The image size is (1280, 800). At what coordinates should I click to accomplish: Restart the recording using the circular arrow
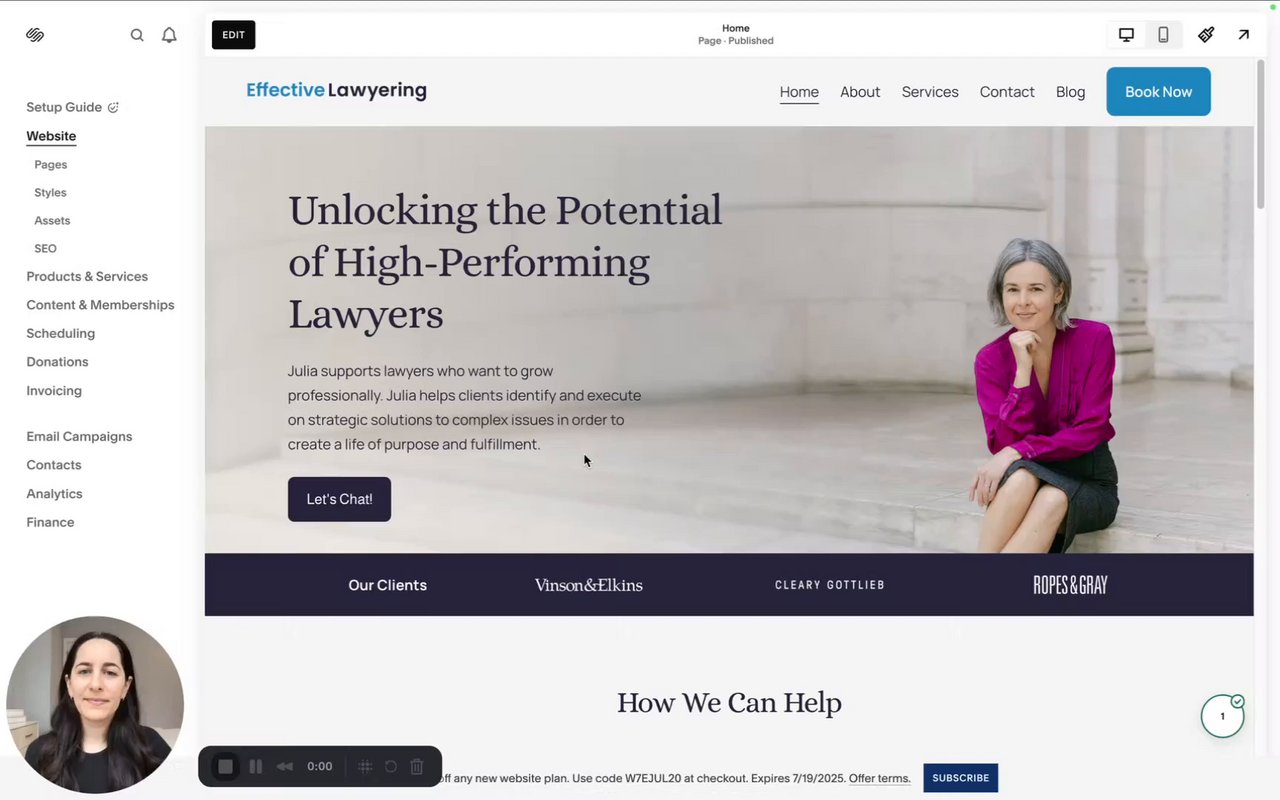391,767
